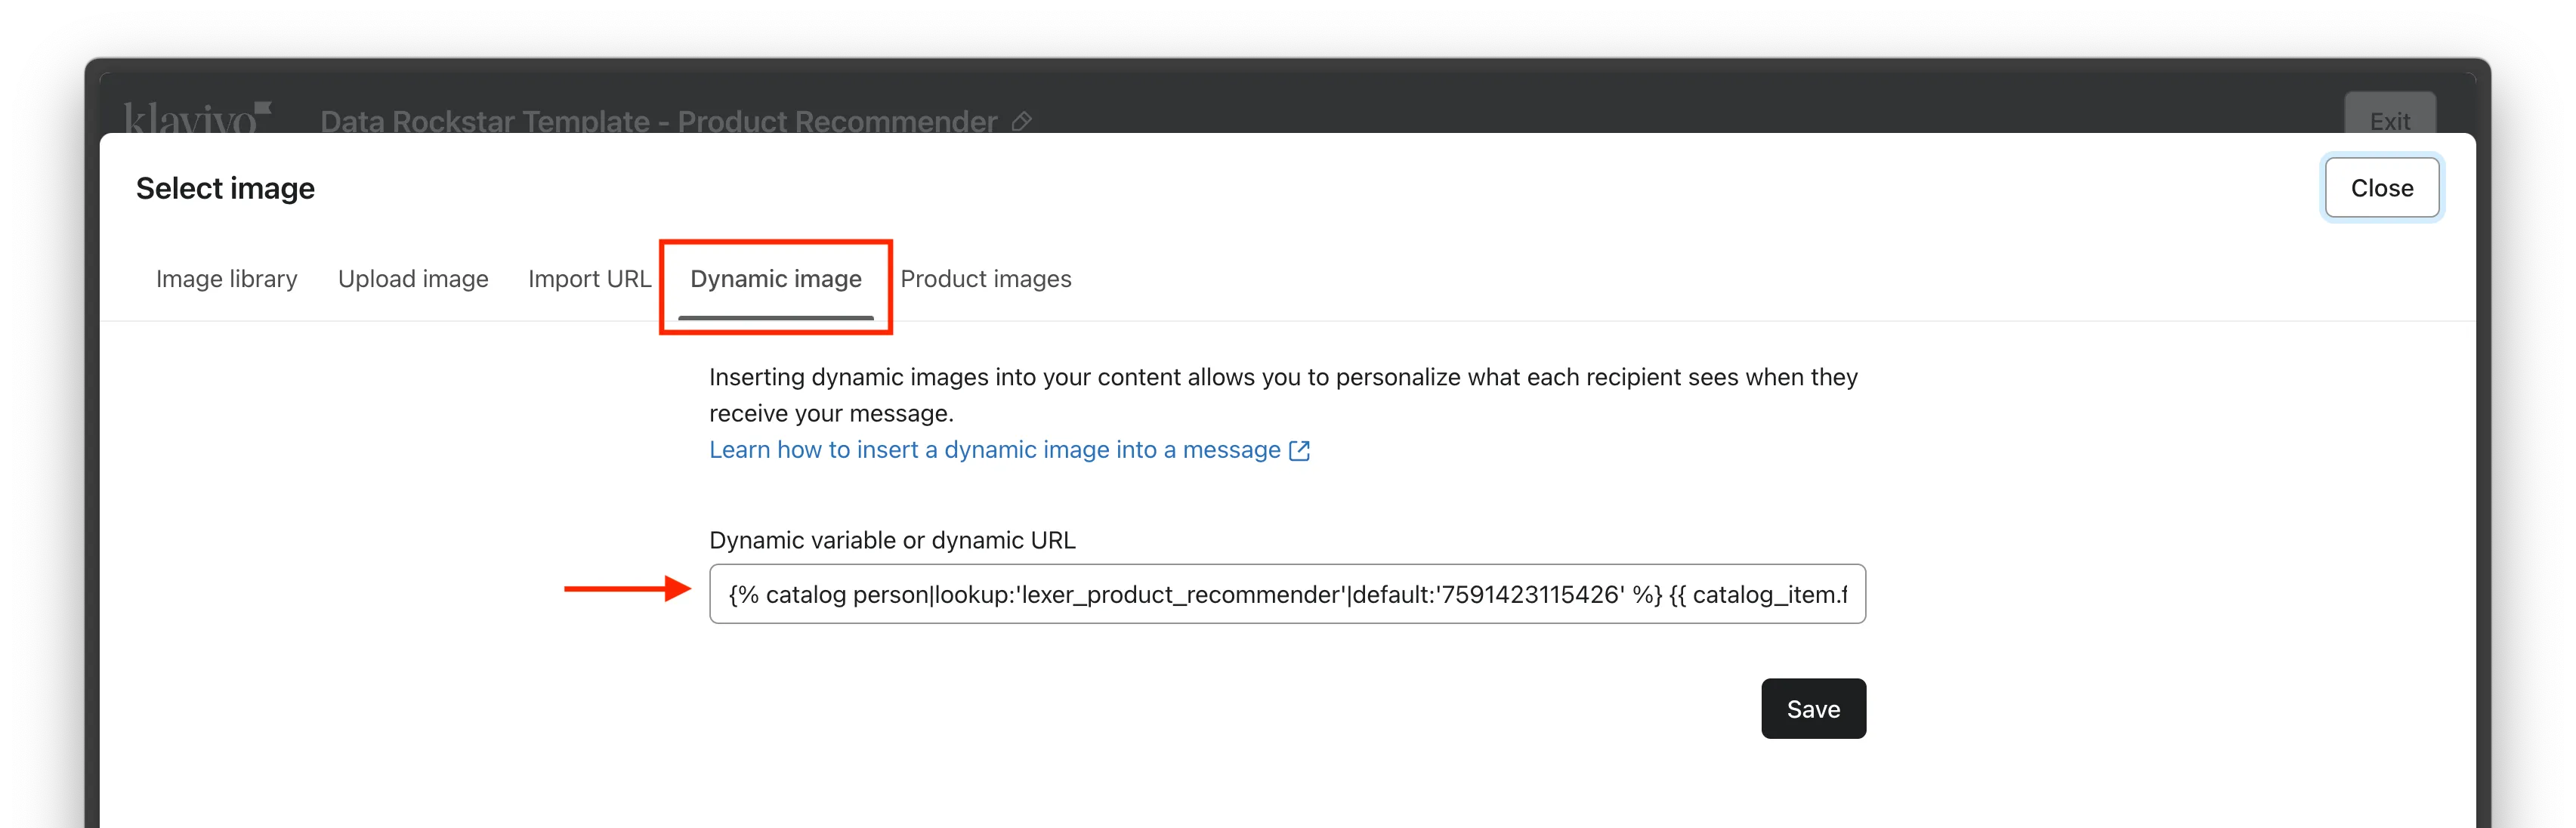Click the Data Rockstar Template title
Viewport: 2576px width, 828px height.
pos(658,121)
